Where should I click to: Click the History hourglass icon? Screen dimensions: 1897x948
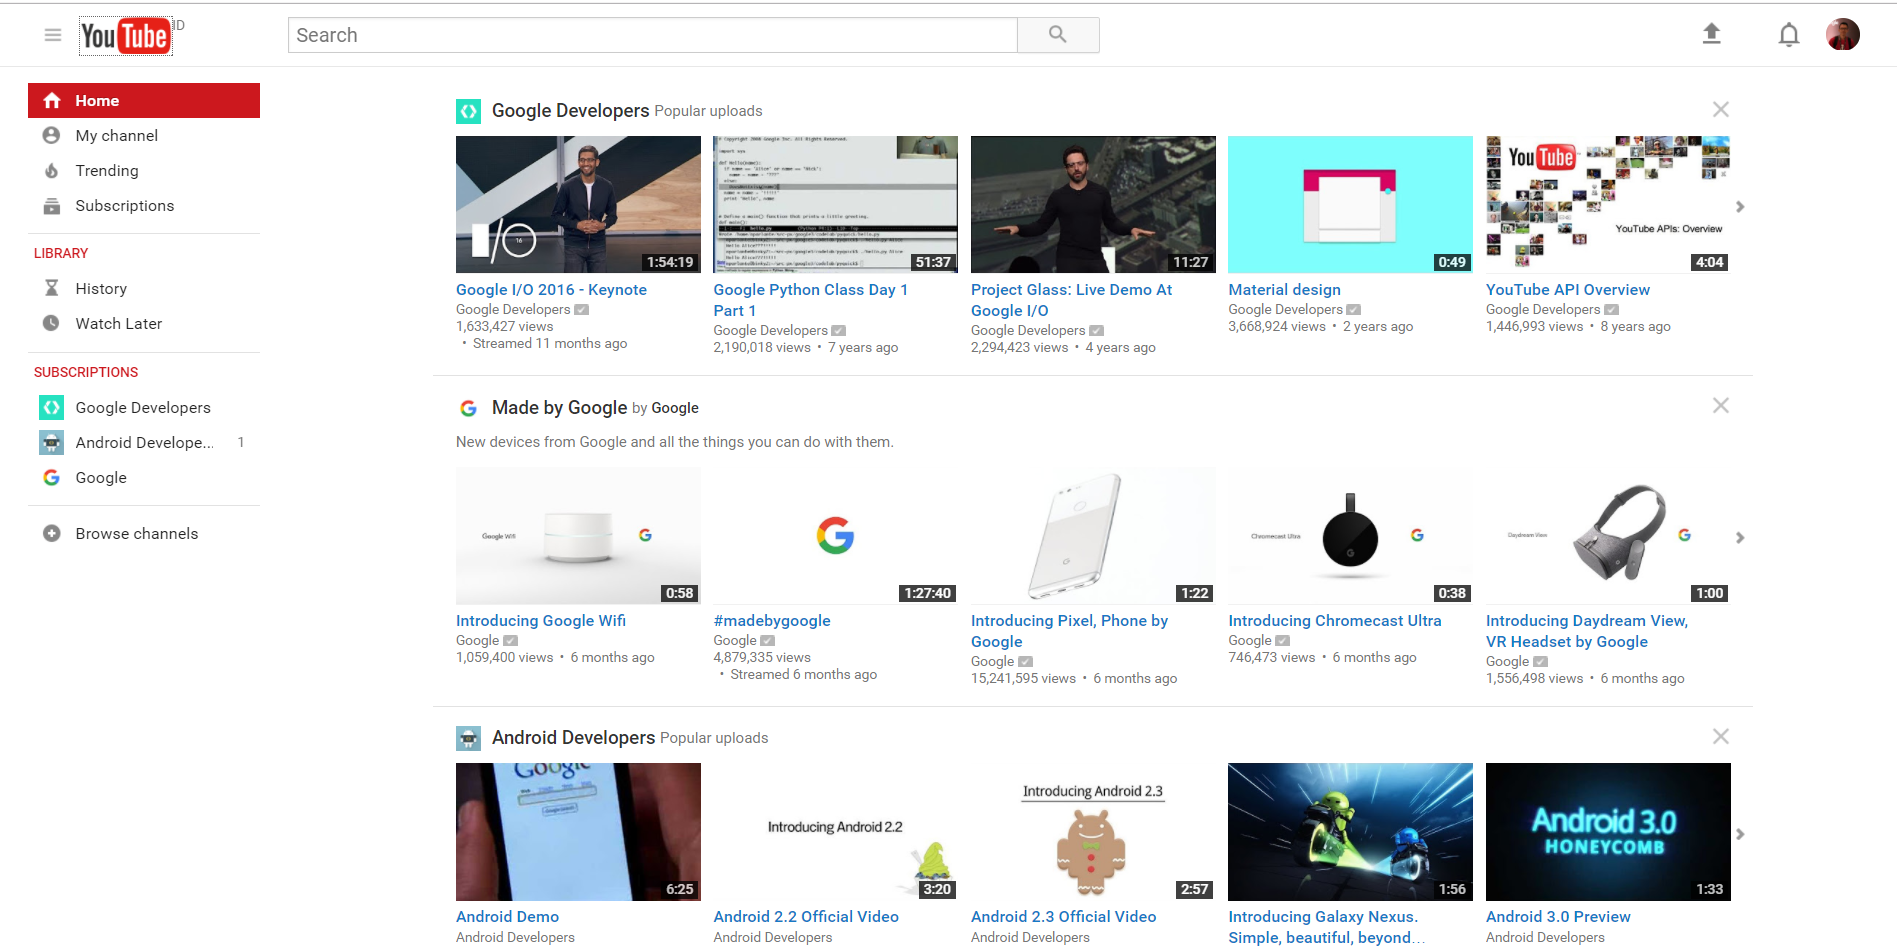tap(51, 288)
